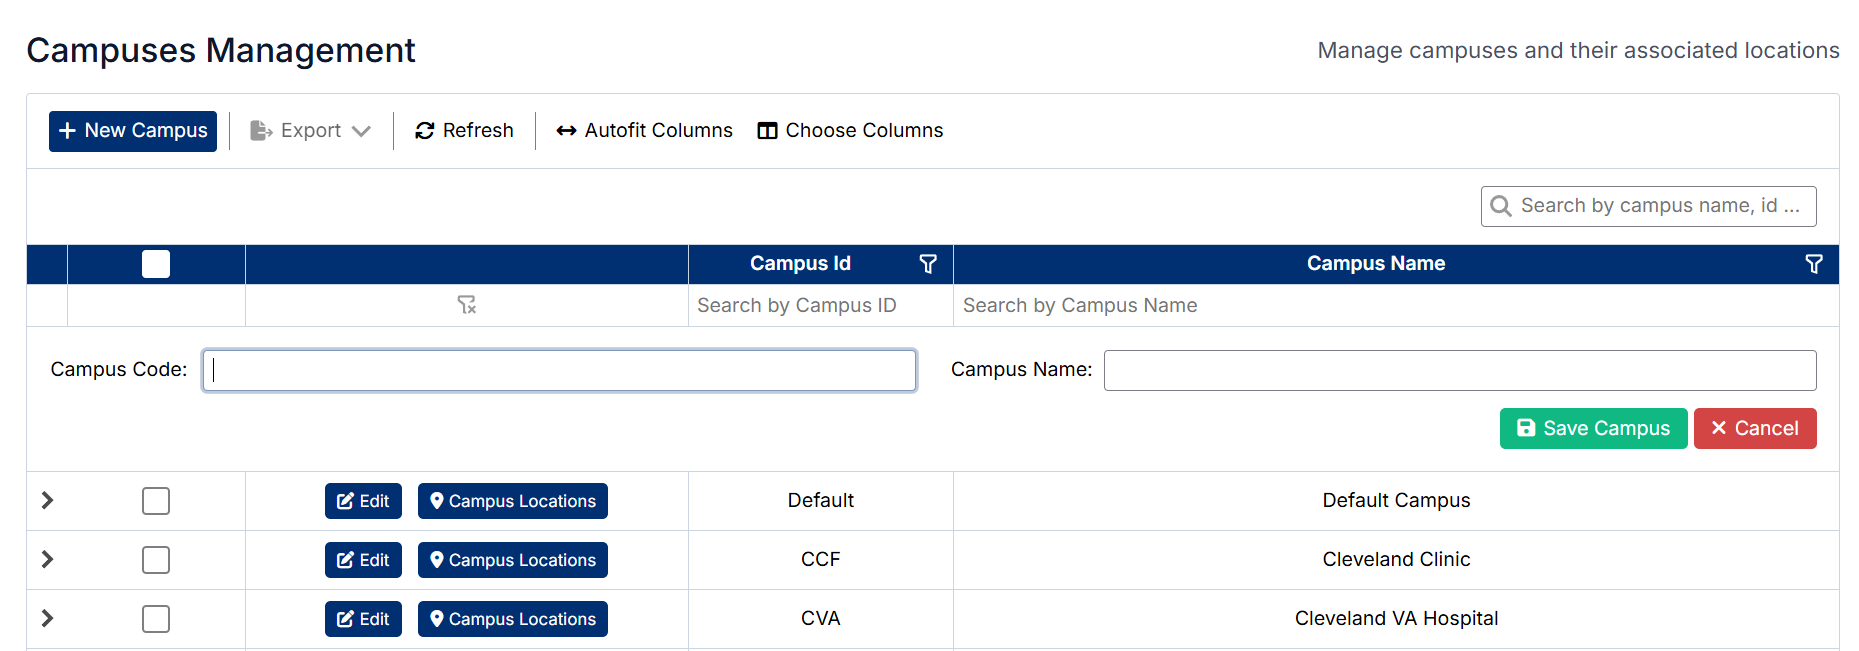The width and height of the screenshot is (1859, 651).
Task: Click the New Campus button
Action: click(x=133, y=131)
